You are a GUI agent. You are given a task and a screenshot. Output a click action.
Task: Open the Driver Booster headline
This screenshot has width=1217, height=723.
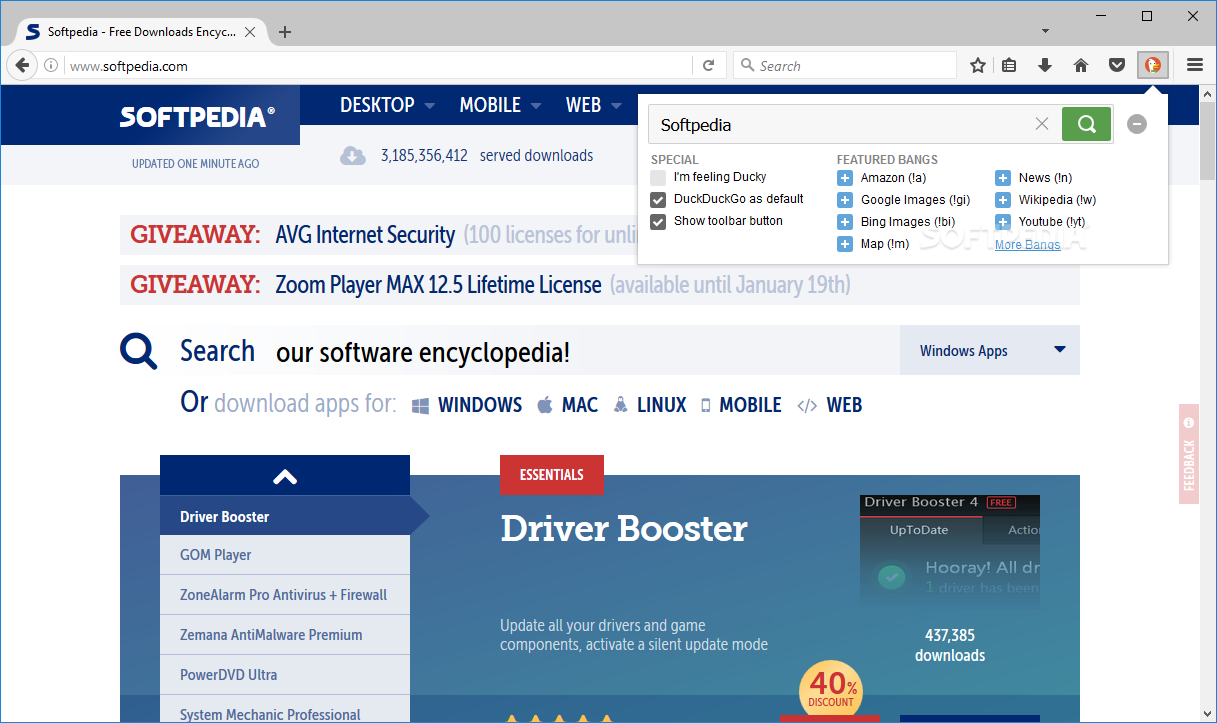(x=624, y=529)
